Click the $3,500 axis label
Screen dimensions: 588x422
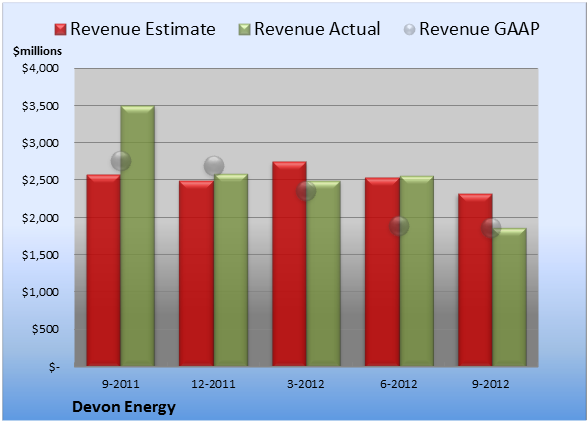pyautogui.click(x=40, y=106)
